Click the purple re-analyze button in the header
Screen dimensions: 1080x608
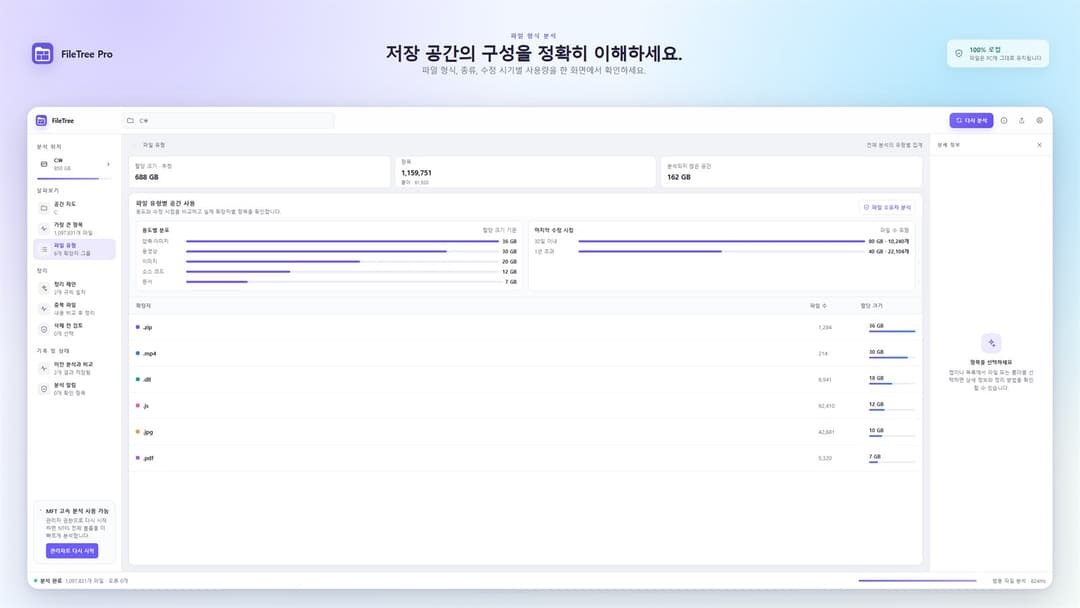[x=971, y=120]
